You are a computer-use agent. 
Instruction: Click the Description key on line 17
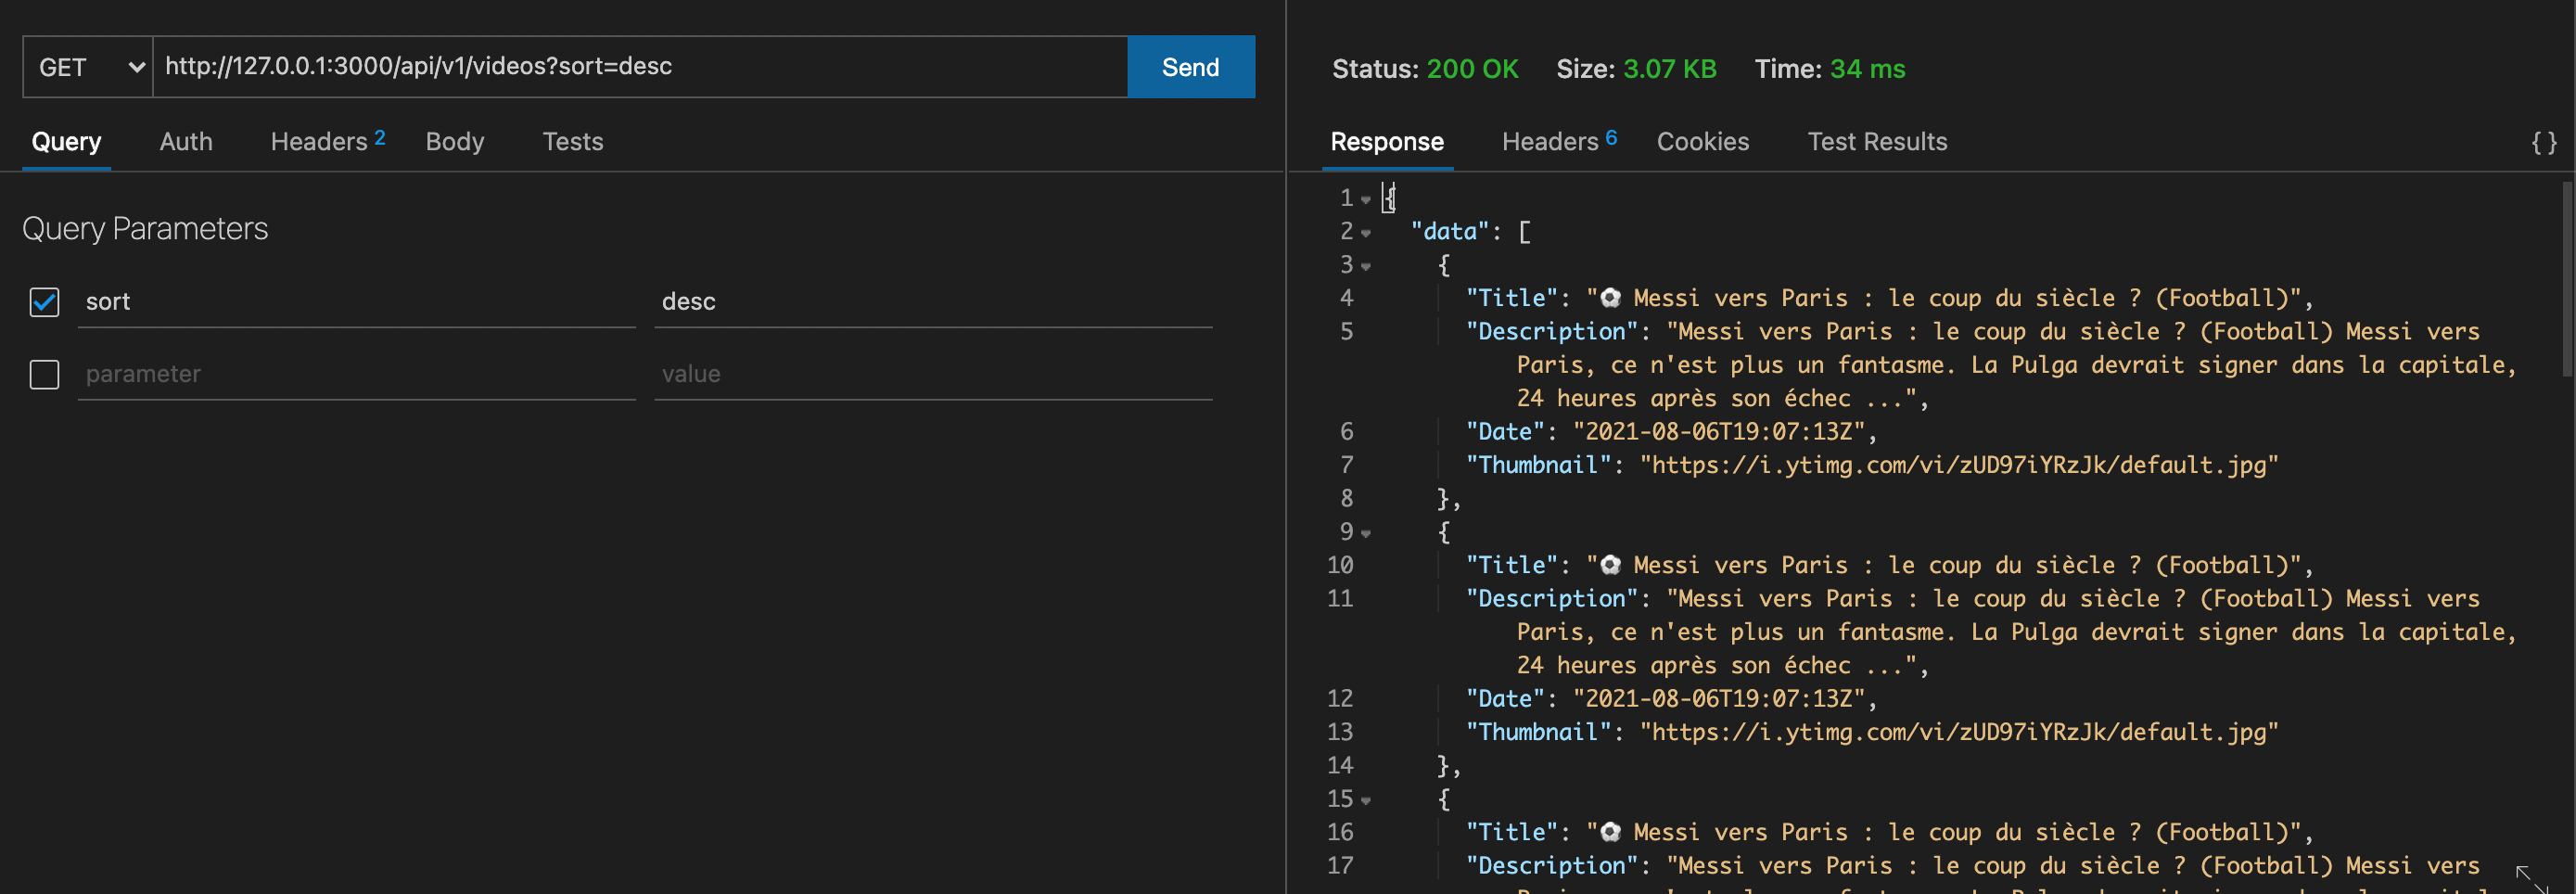(1552, 866)
